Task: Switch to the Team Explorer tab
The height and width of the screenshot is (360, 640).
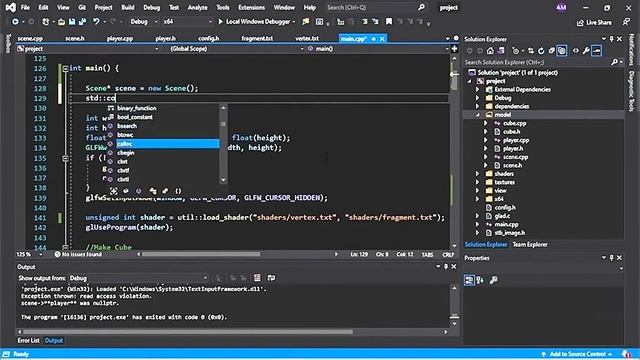Action: tap(530, 244)
